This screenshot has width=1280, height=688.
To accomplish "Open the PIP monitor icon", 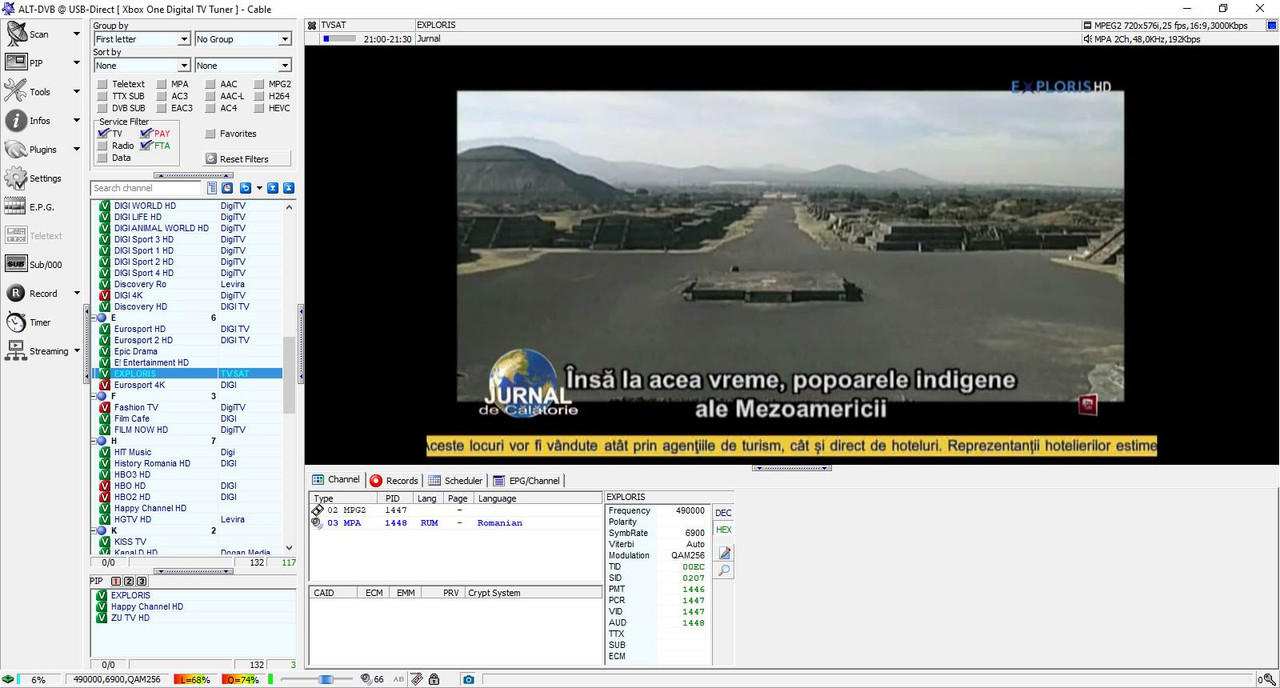I will pos(16,62).
